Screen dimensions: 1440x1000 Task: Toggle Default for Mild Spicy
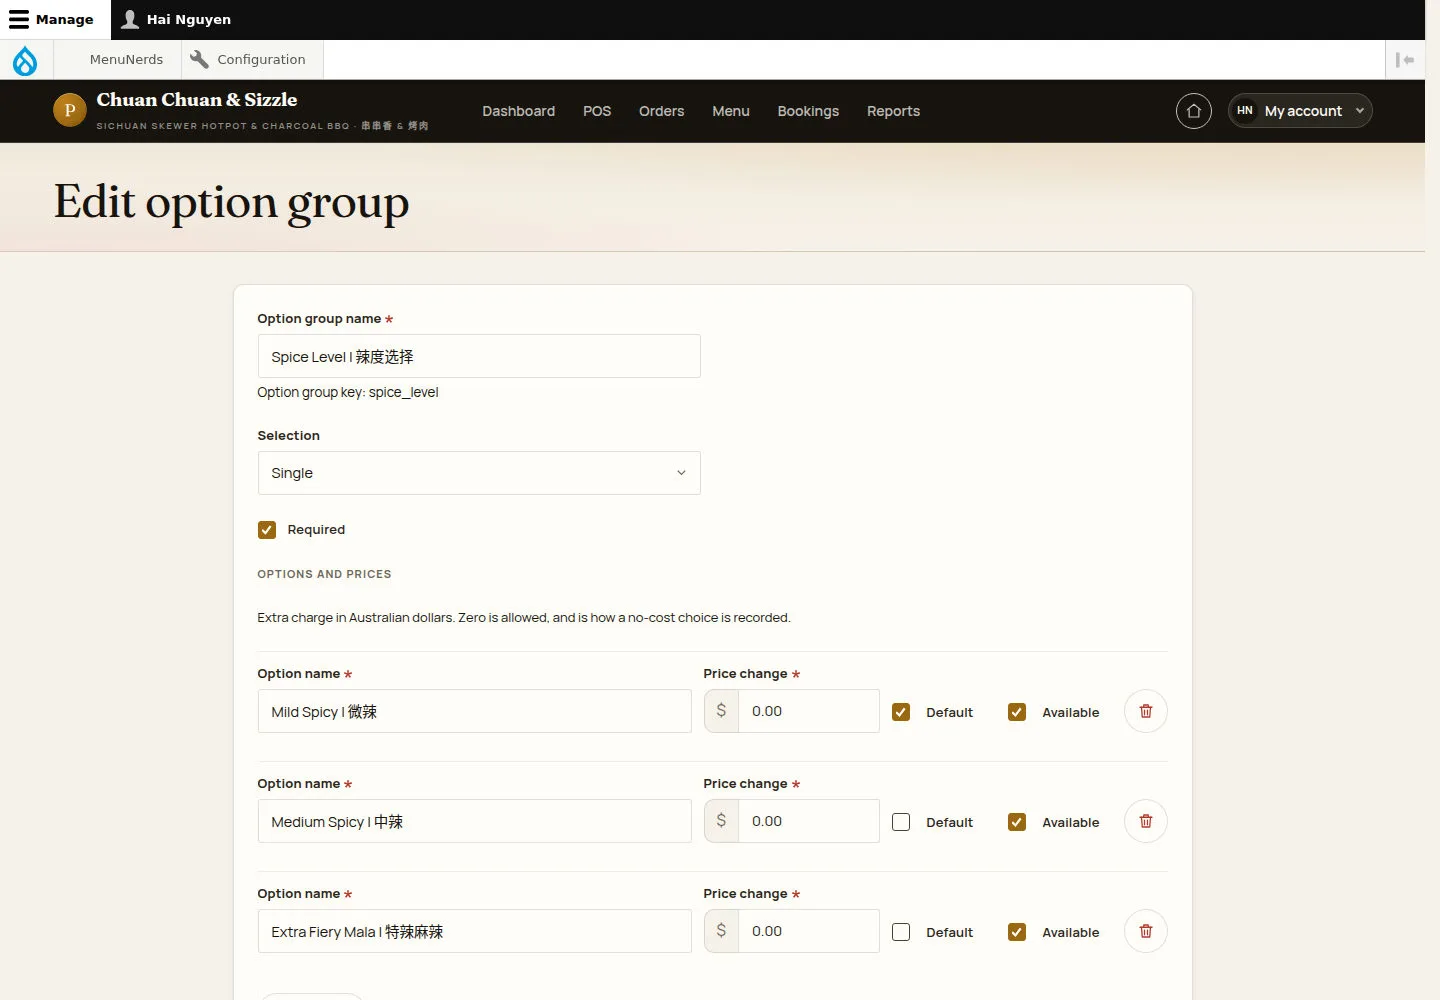point(901,712)
